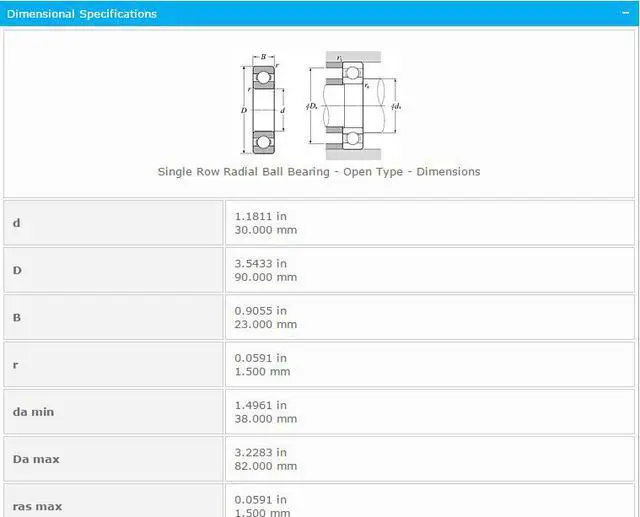This screenshot has height=517, width=640.
Task: Click the 3.5433 in value
Action: tap(260, 263)
